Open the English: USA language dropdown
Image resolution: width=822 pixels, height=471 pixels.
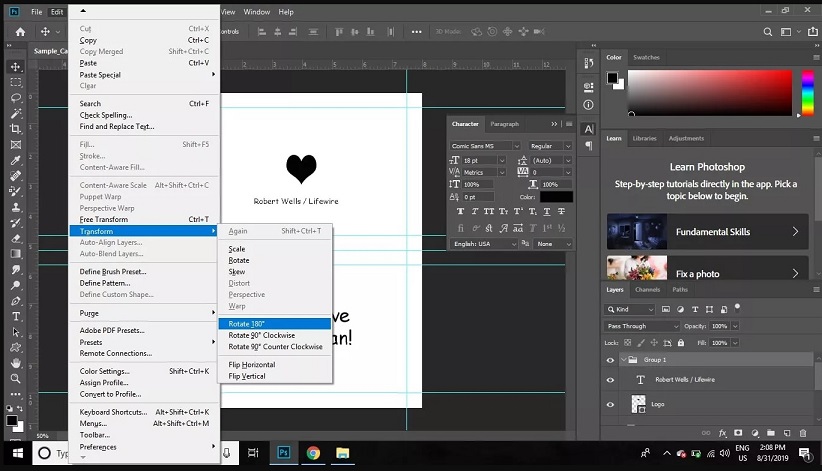click(484, 244)
